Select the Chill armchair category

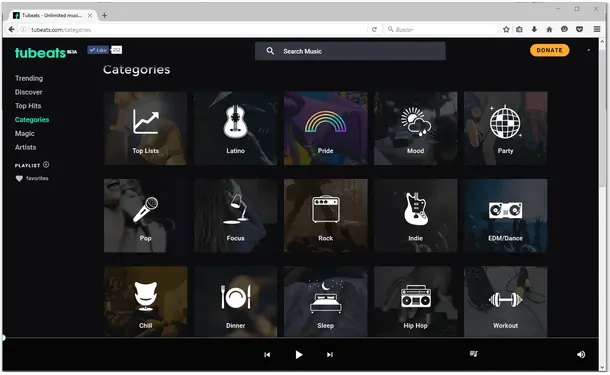coord(145,301)
